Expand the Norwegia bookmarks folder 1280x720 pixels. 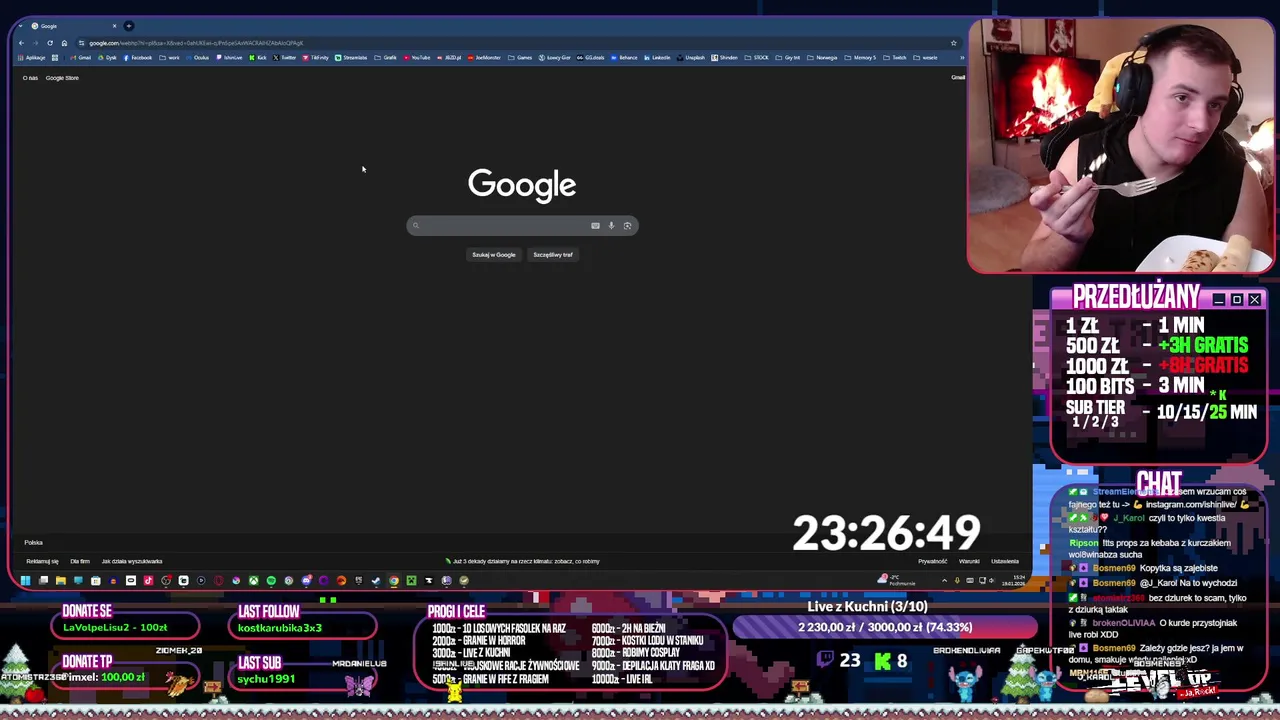(822, 57)
